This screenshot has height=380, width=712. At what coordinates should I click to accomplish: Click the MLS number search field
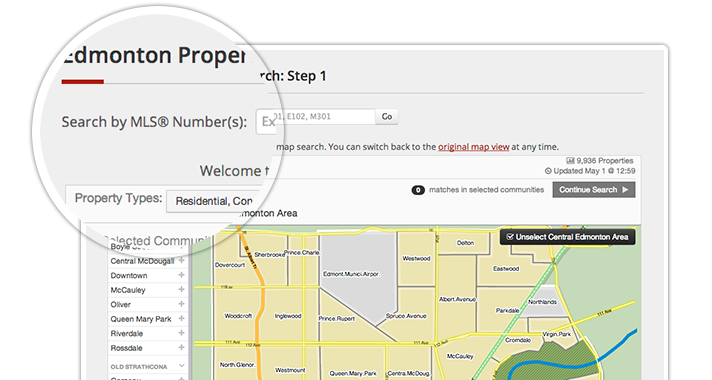click(x=316, y=117)
